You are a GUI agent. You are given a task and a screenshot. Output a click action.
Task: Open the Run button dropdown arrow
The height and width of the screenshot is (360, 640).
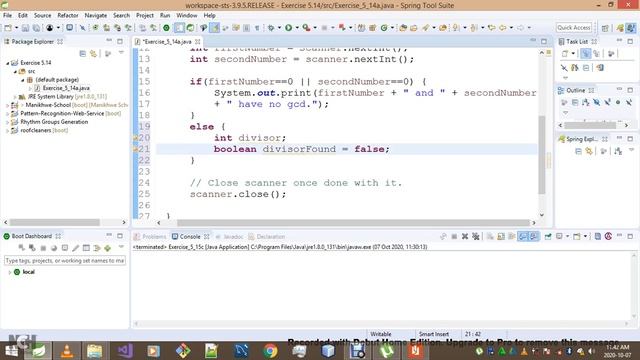pyautogui.click(x=297, y=28)
